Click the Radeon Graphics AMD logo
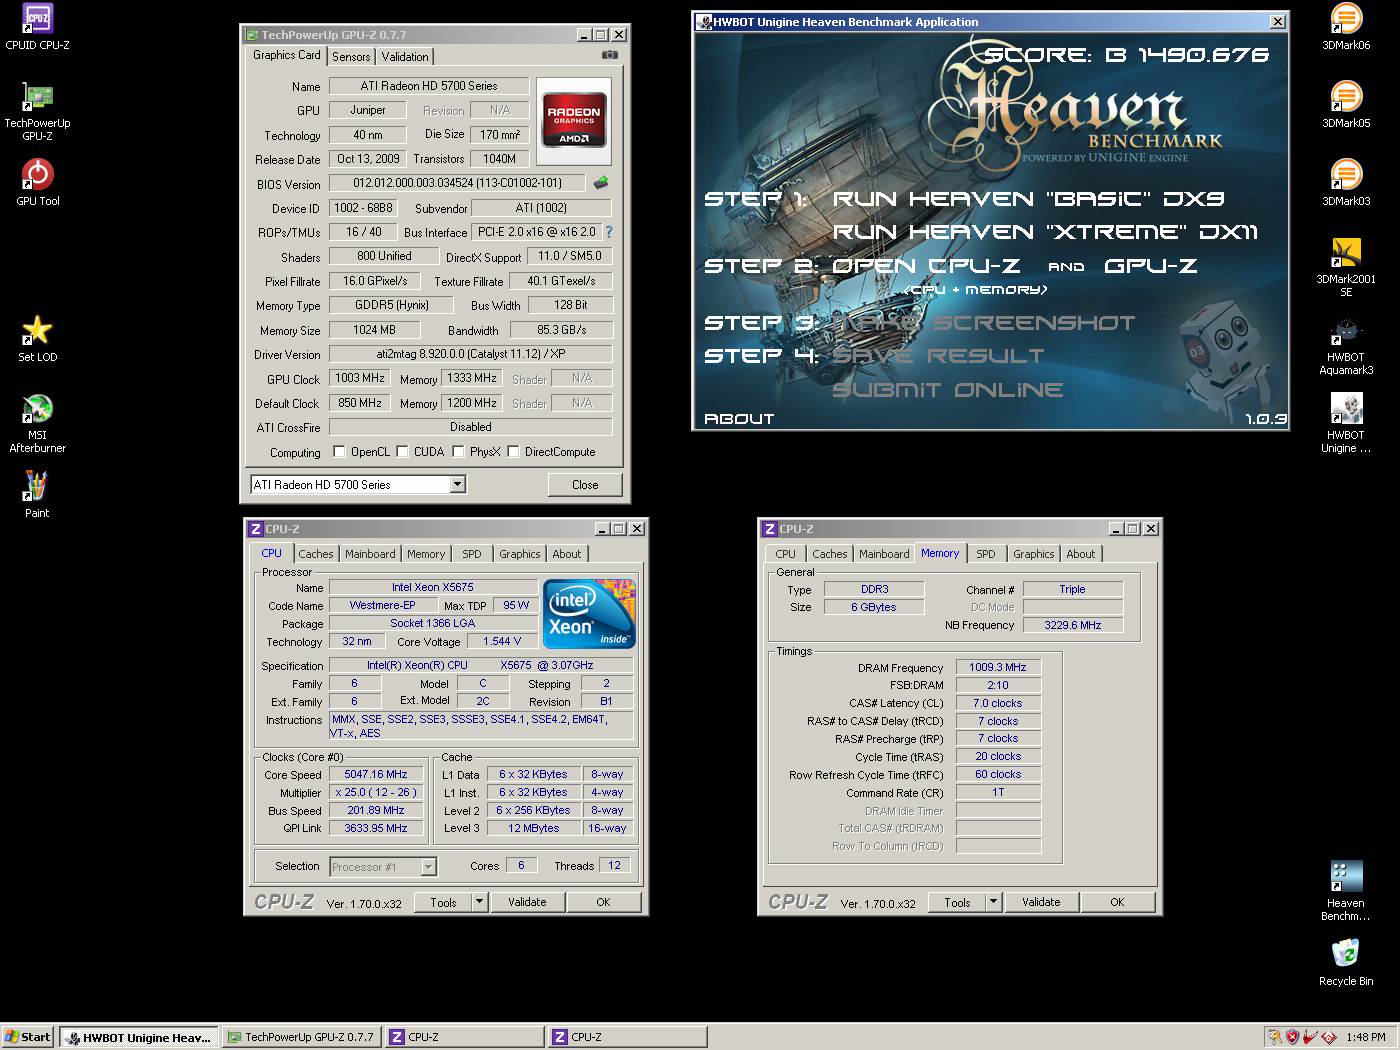 click(x=573, y=120)
